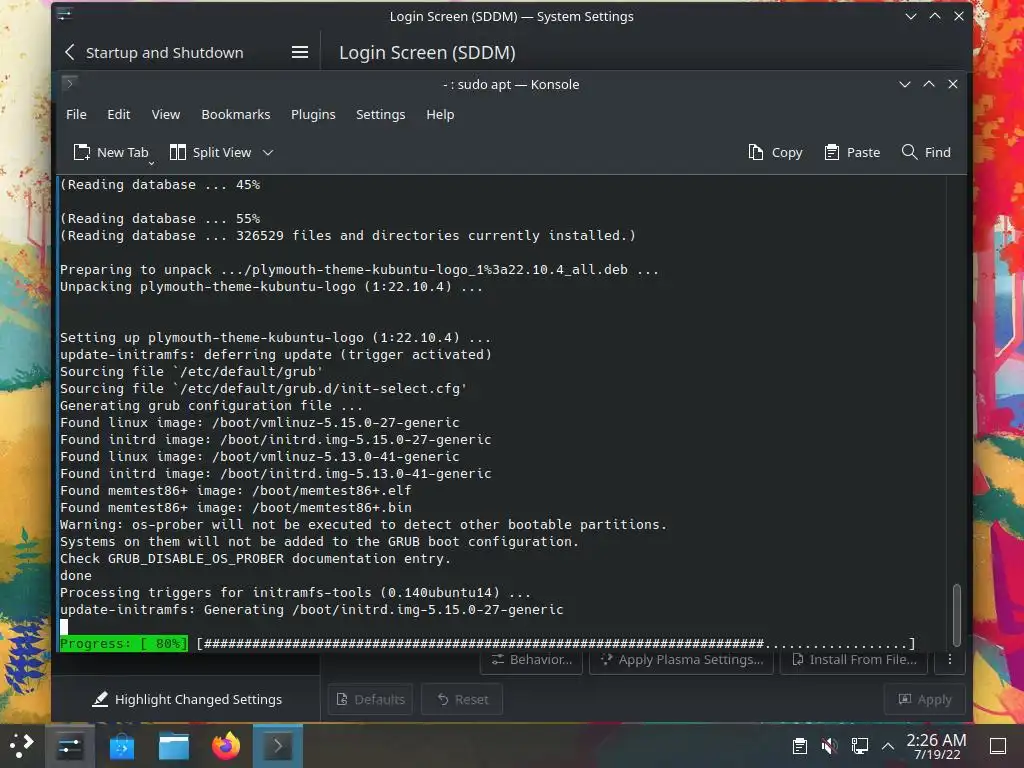Open the Bookmarks menu in Konsole
The image size is (1024, 768).
(x=236, y=114)
